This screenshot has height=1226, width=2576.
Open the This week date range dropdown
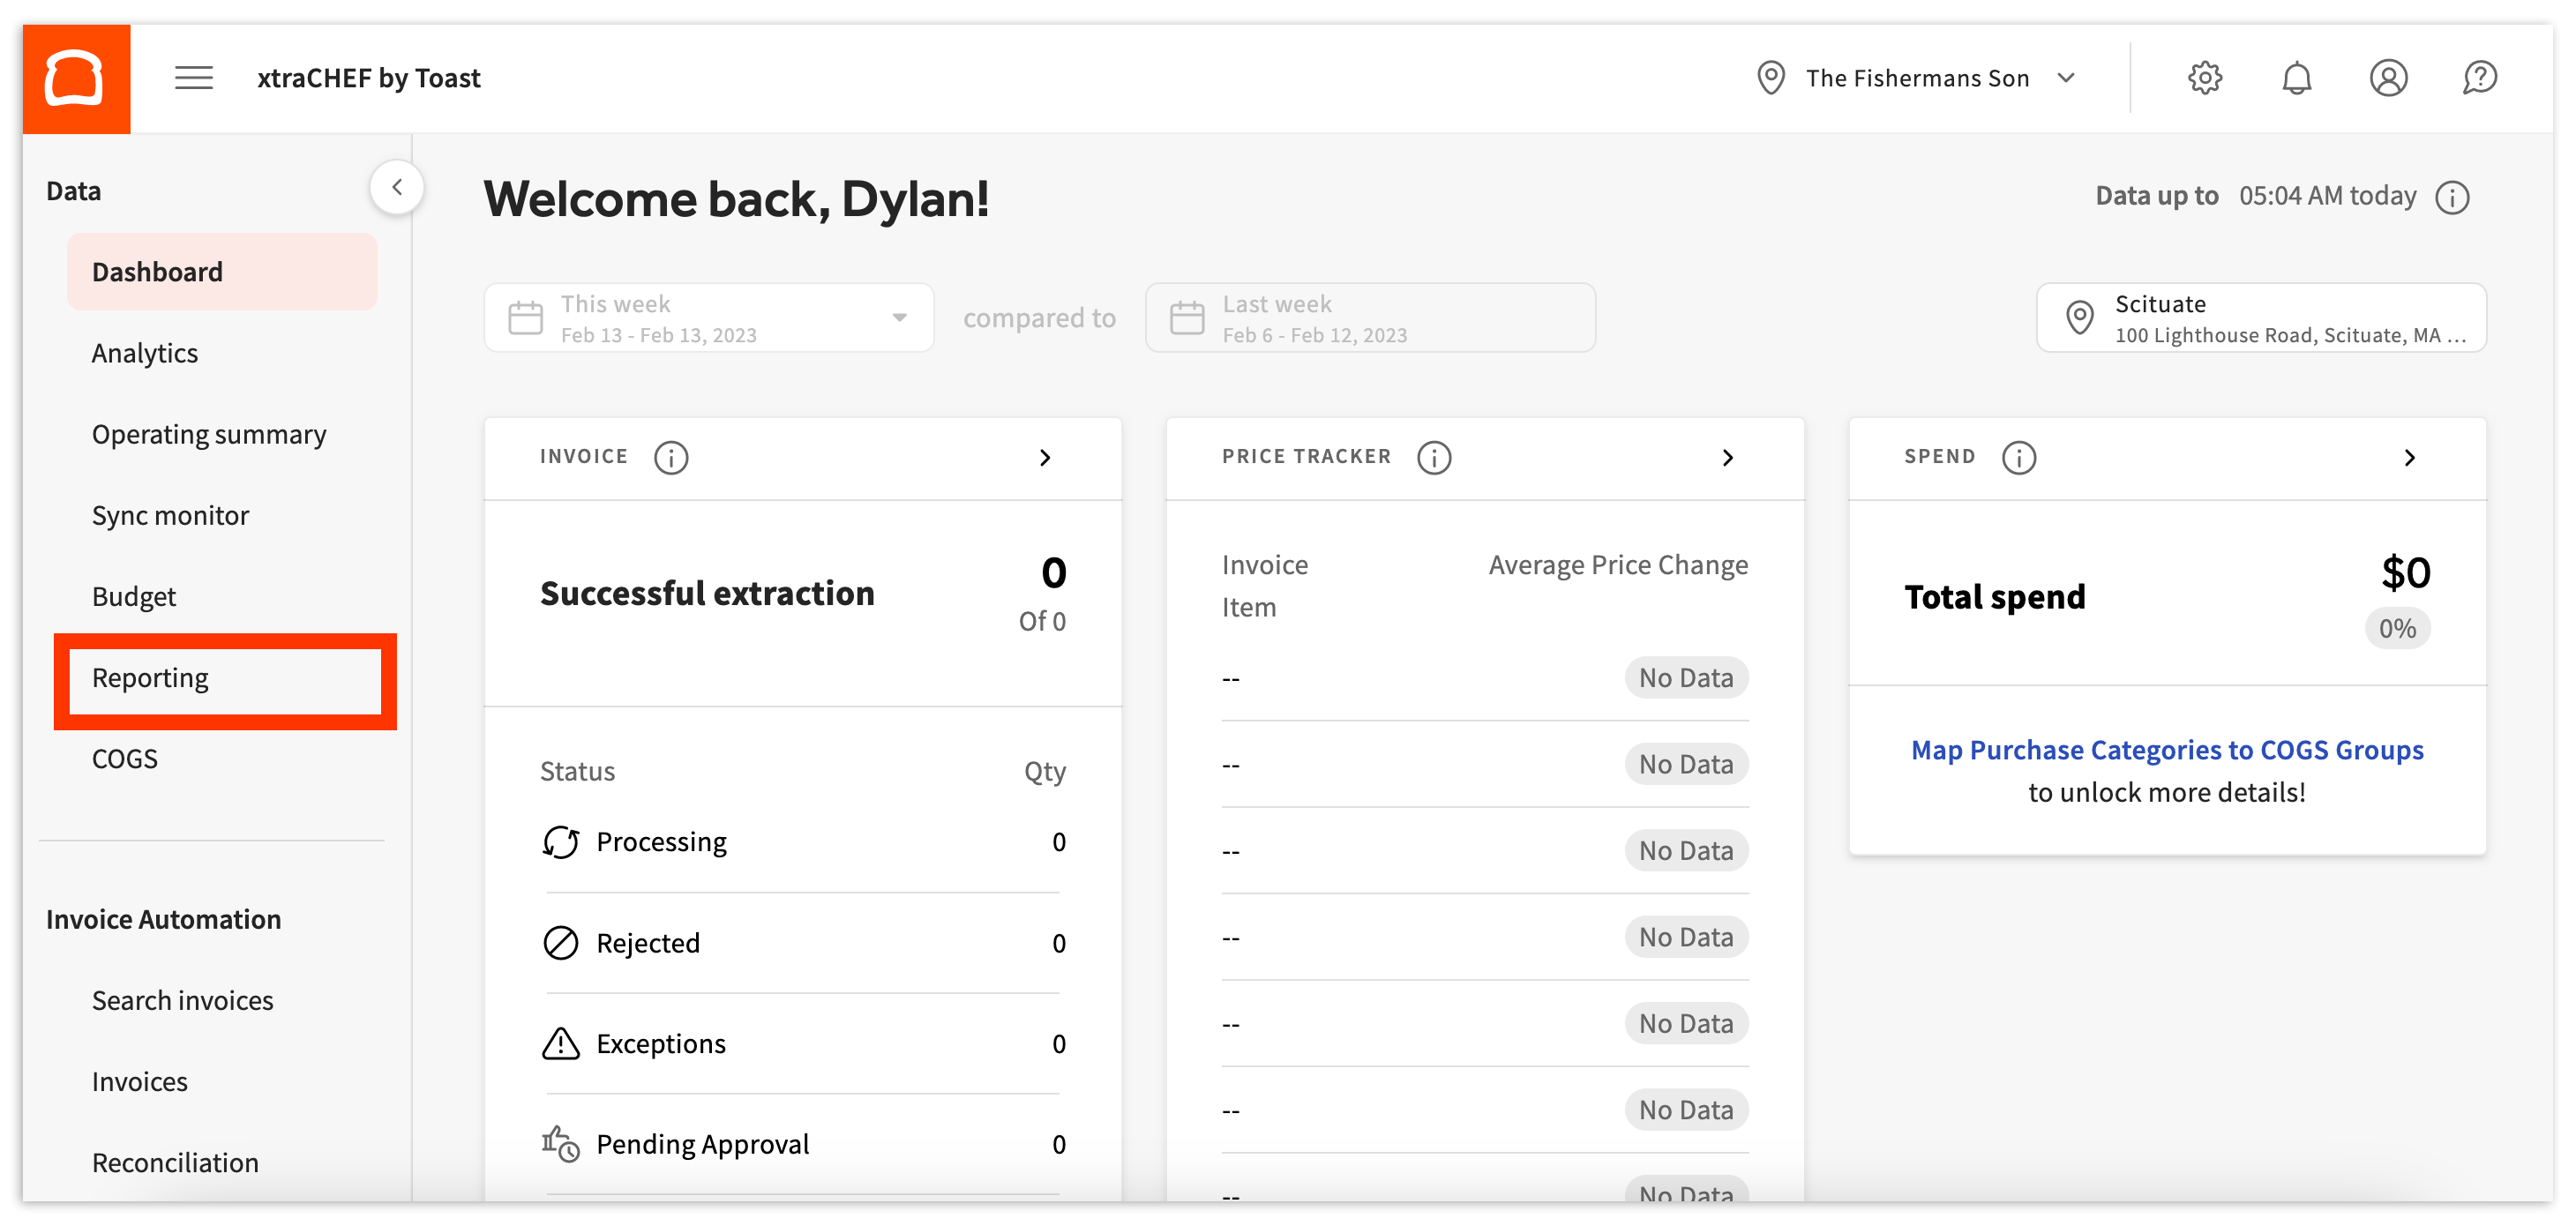708,318
